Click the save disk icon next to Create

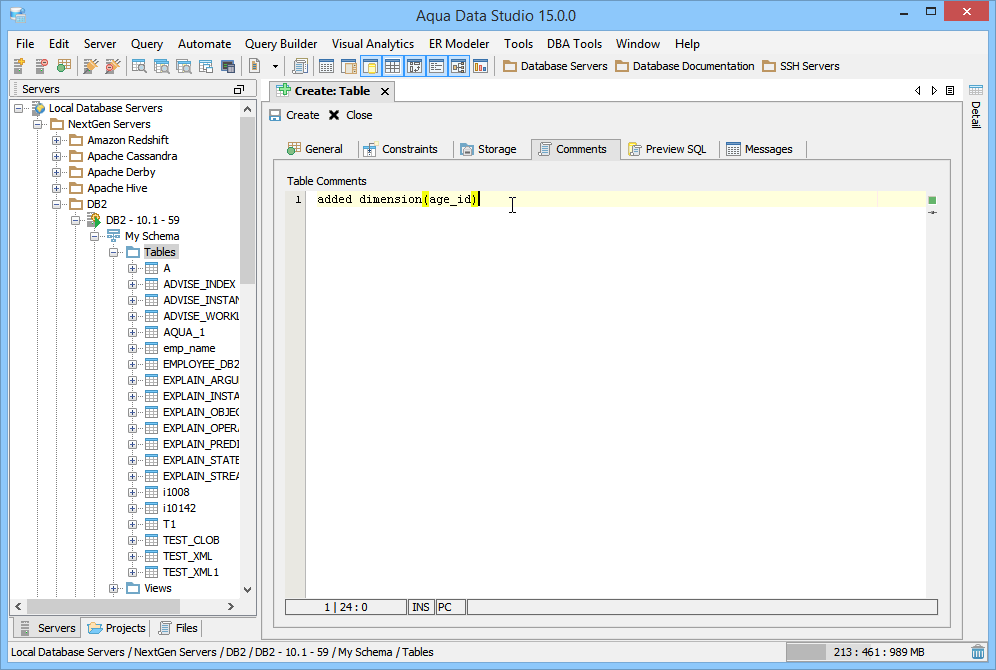click(x=275, y=115)
